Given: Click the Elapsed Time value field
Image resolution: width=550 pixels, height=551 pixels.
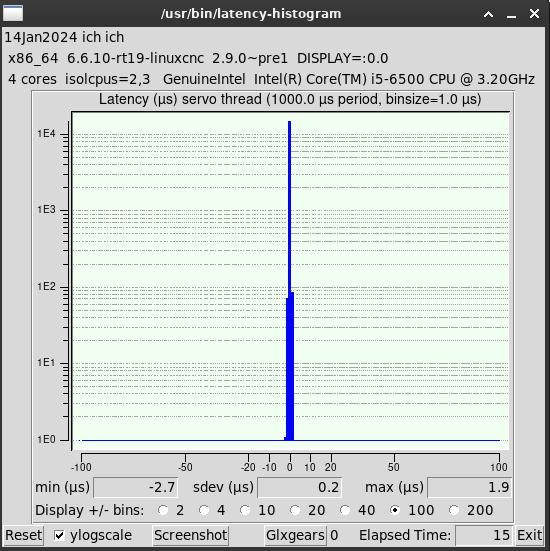Looking at the screenshot, I should point(484,536).
